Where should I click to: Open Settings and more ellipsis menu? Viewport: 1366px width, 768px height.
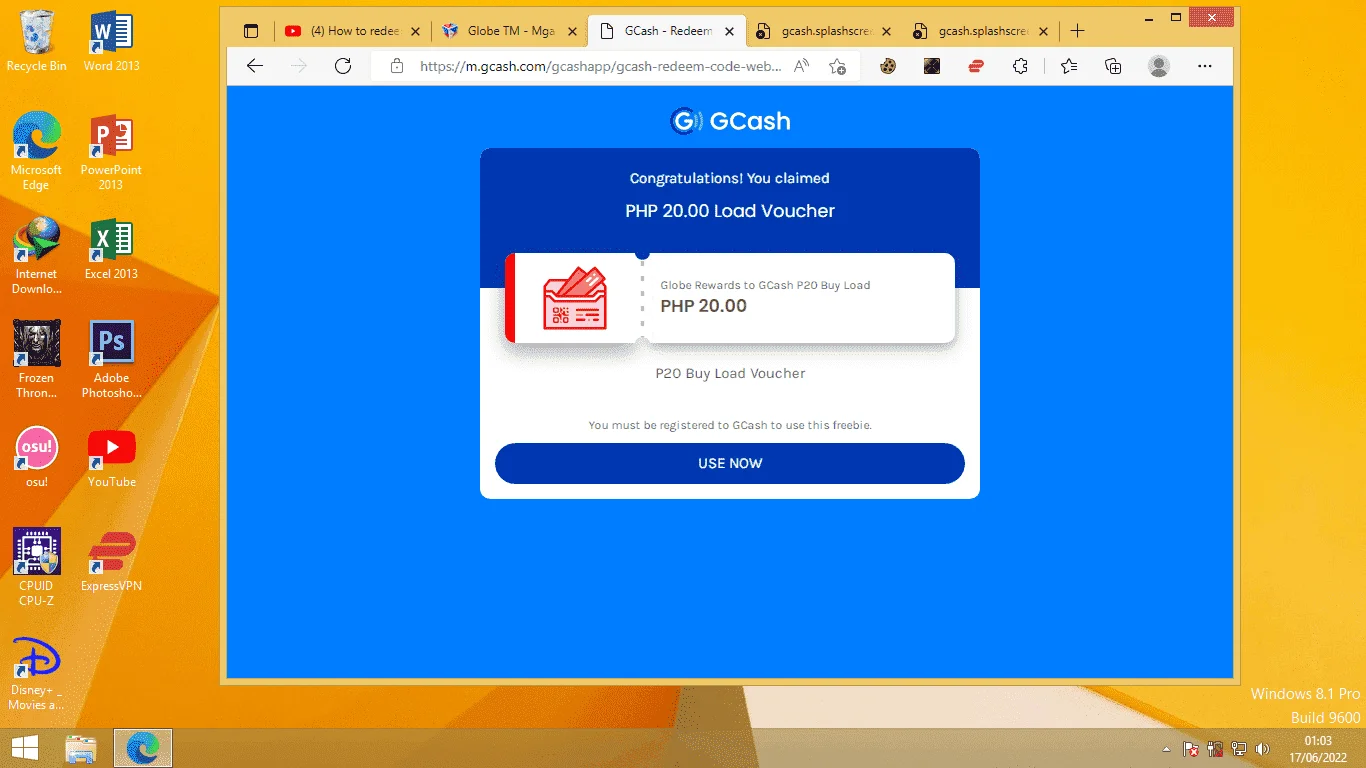pyautogui.click(x=1204, y=66)
